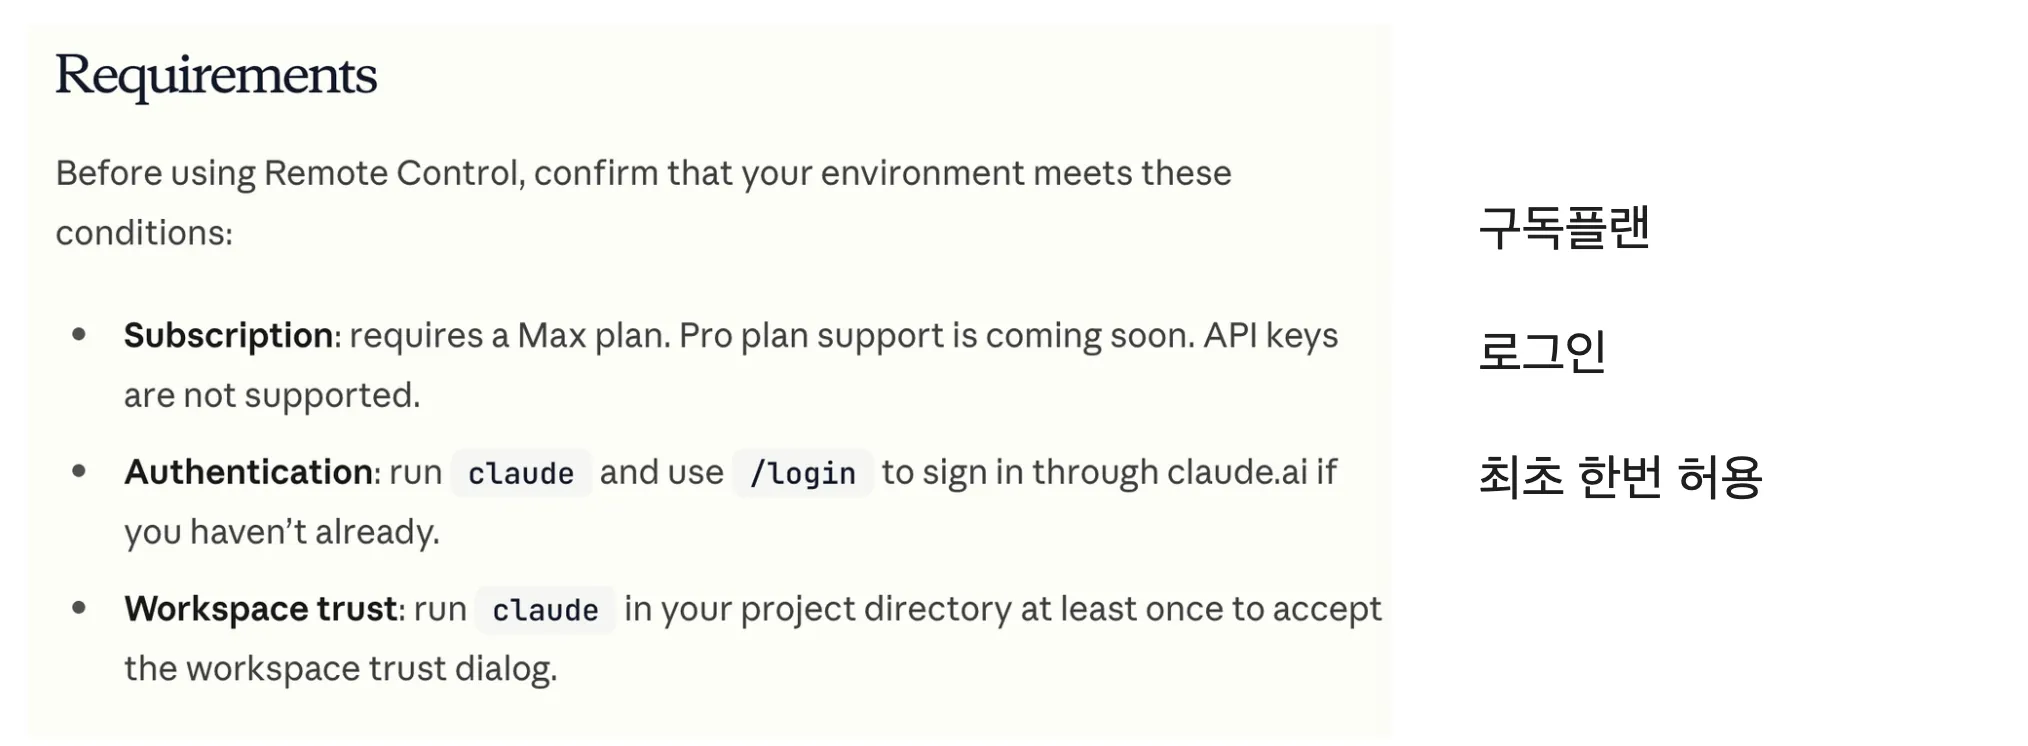Select the bold "Workspace trust" label
This screenshot has height=746, width=2028.
click(x=261, y=609)
